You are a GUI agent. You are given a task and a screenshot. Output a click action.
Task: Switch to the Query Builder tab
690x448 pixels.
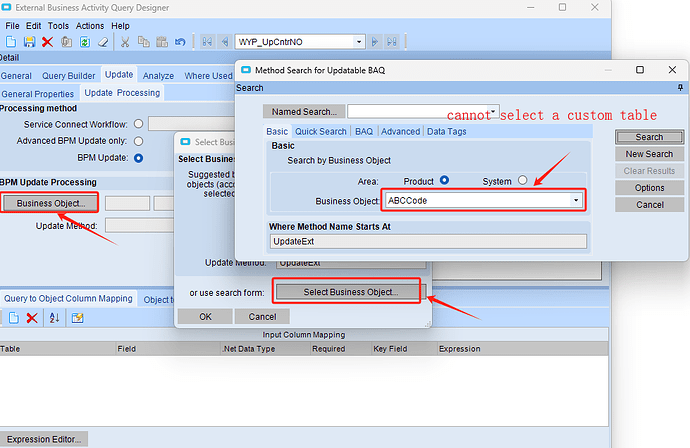69,76
